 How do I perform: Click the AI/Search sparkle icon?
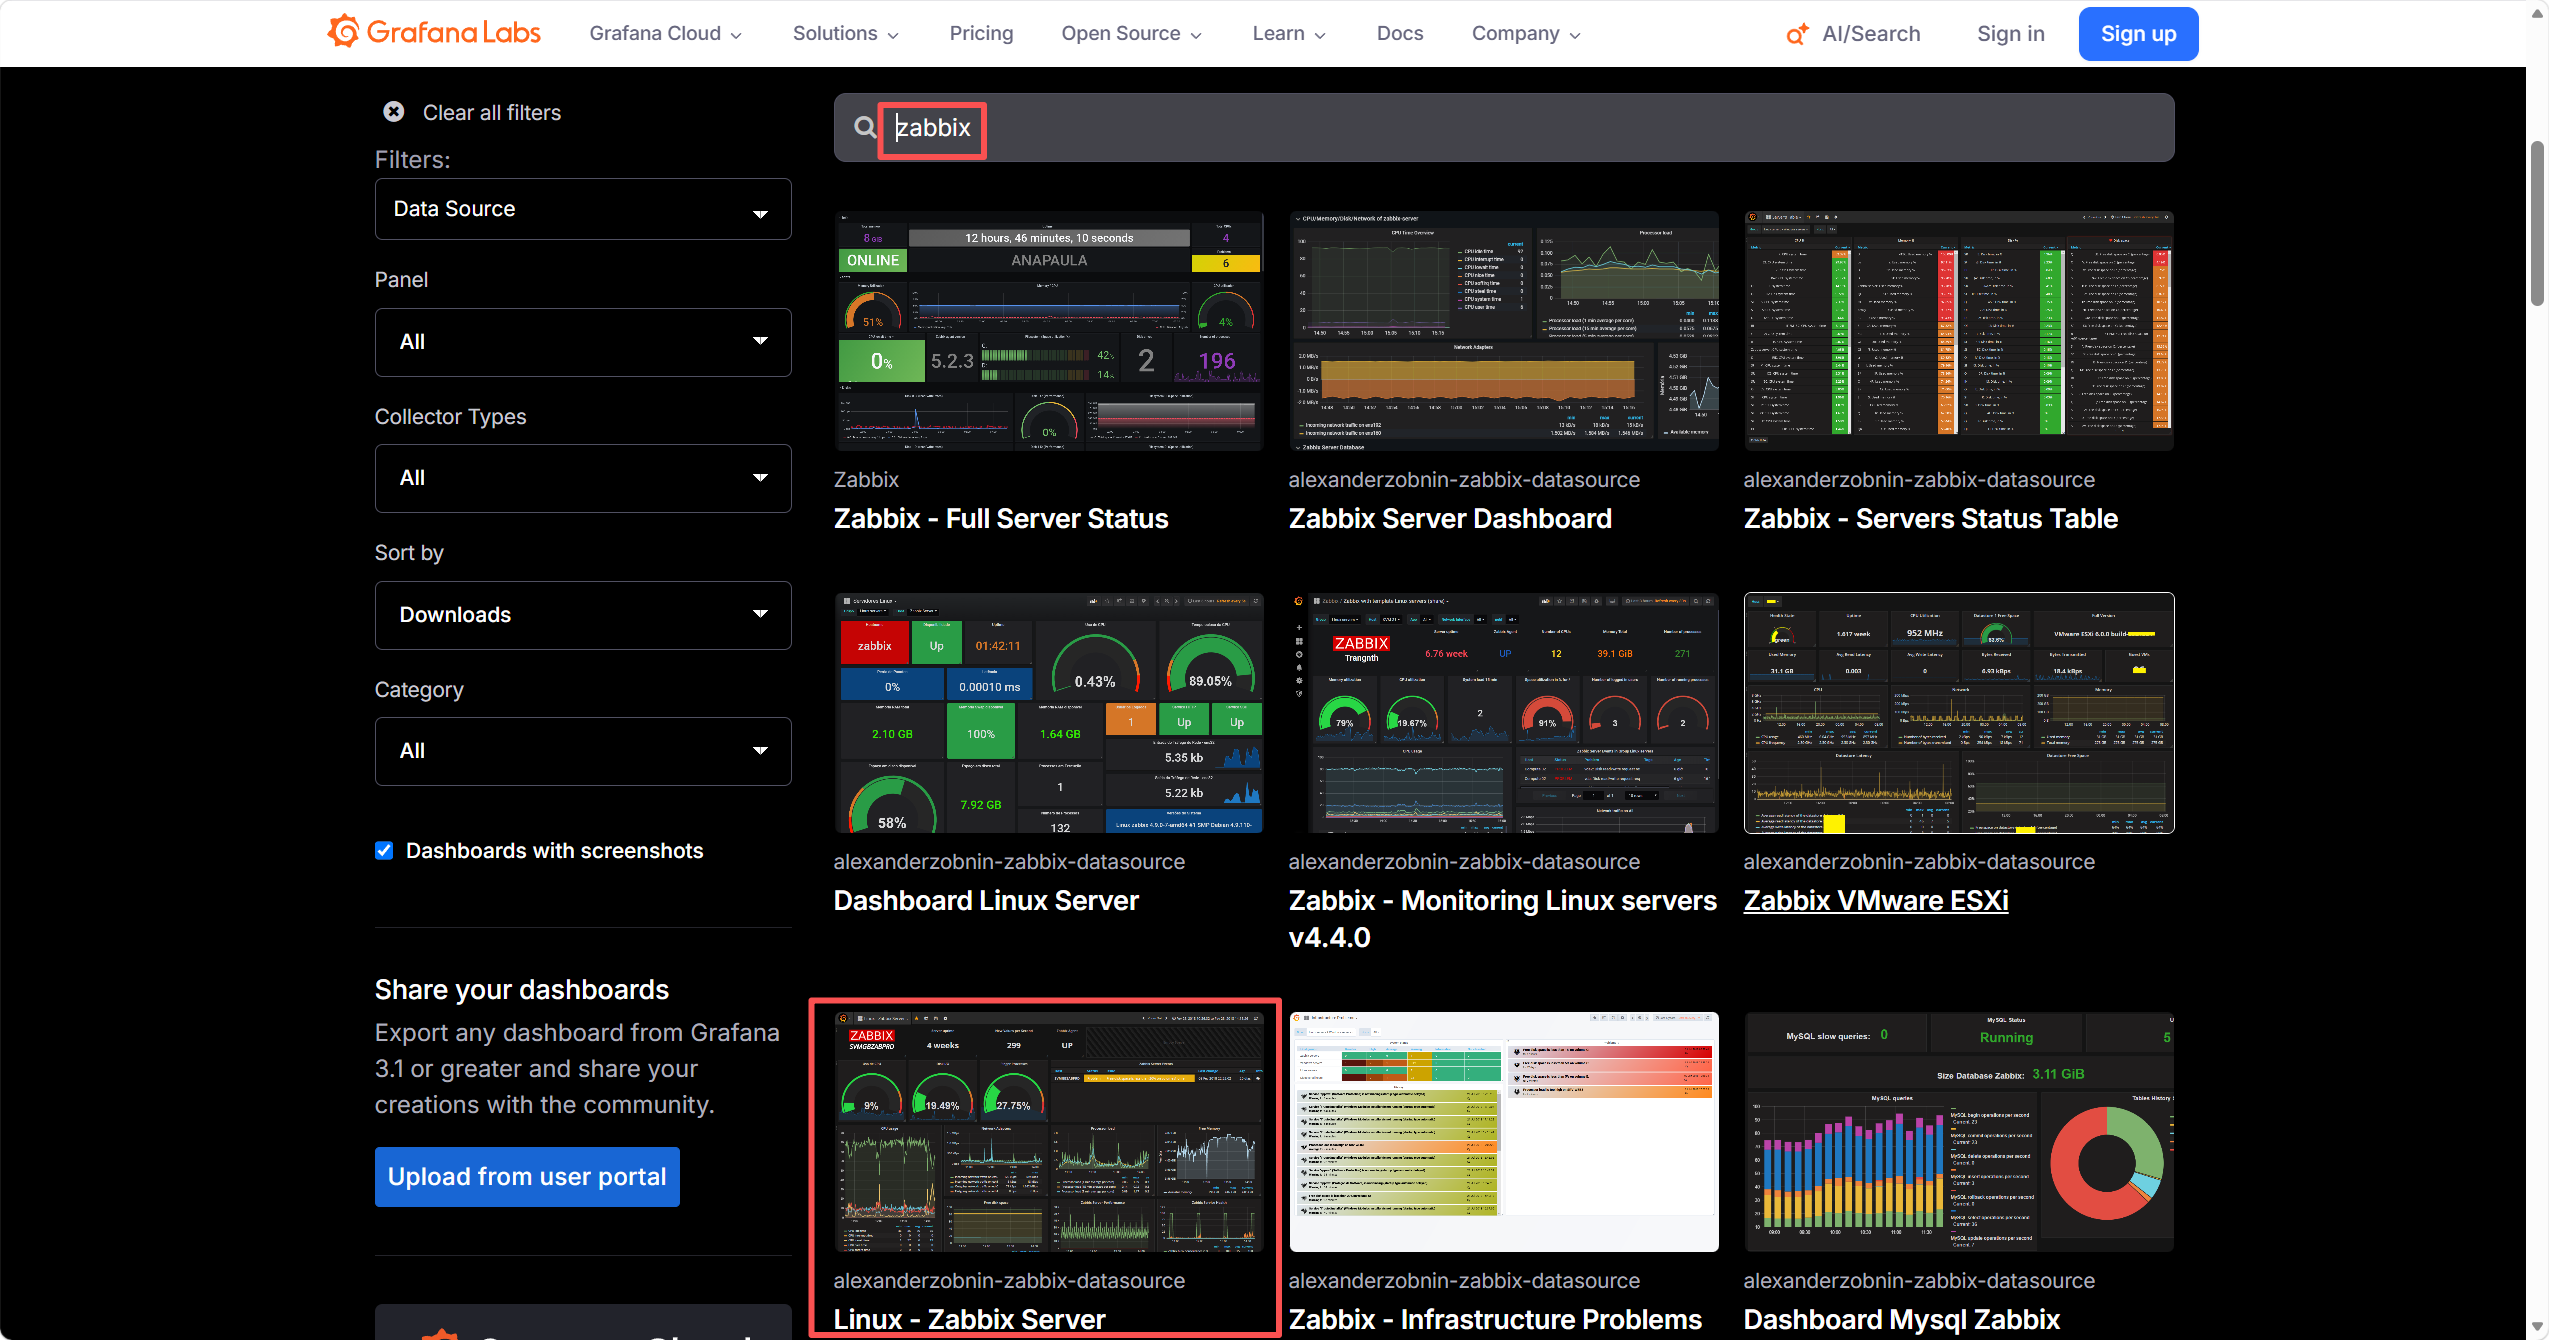pos(1797,34)
